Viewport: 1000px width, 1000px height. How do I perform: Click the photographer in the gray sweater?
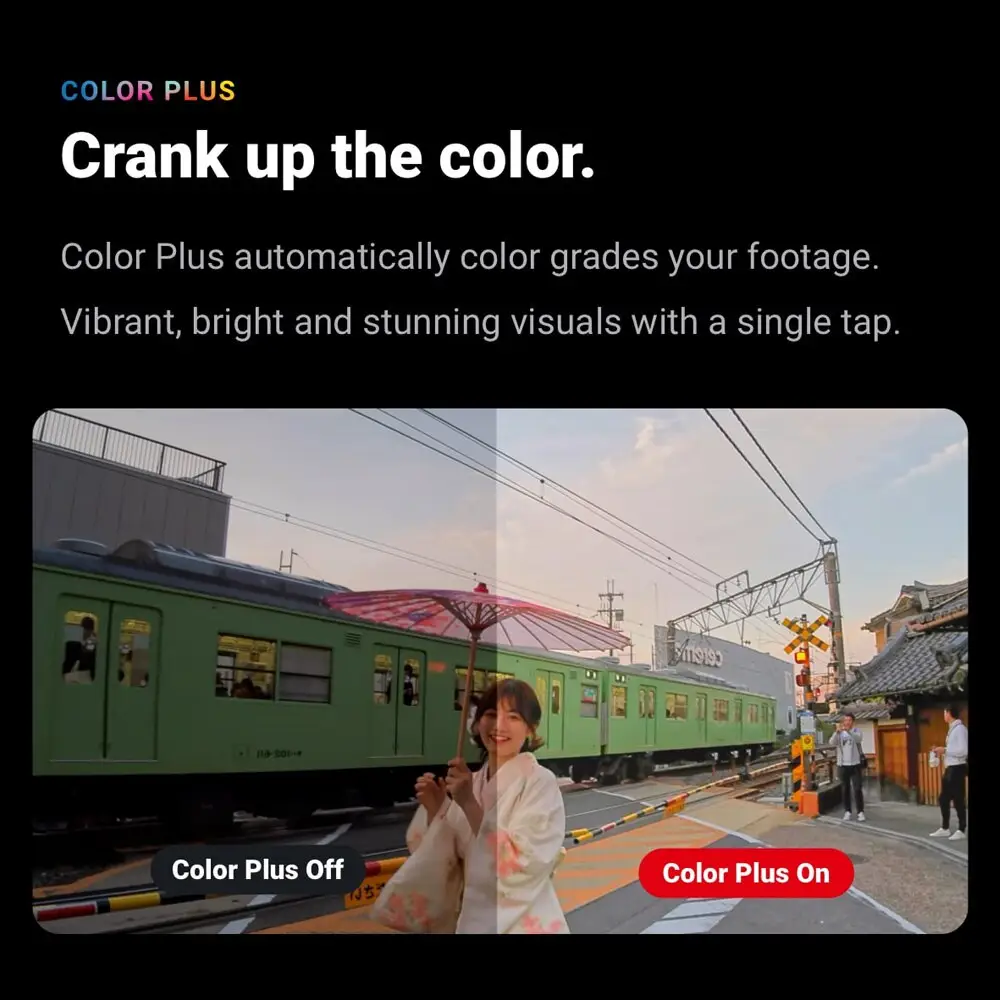click(849, 766)
